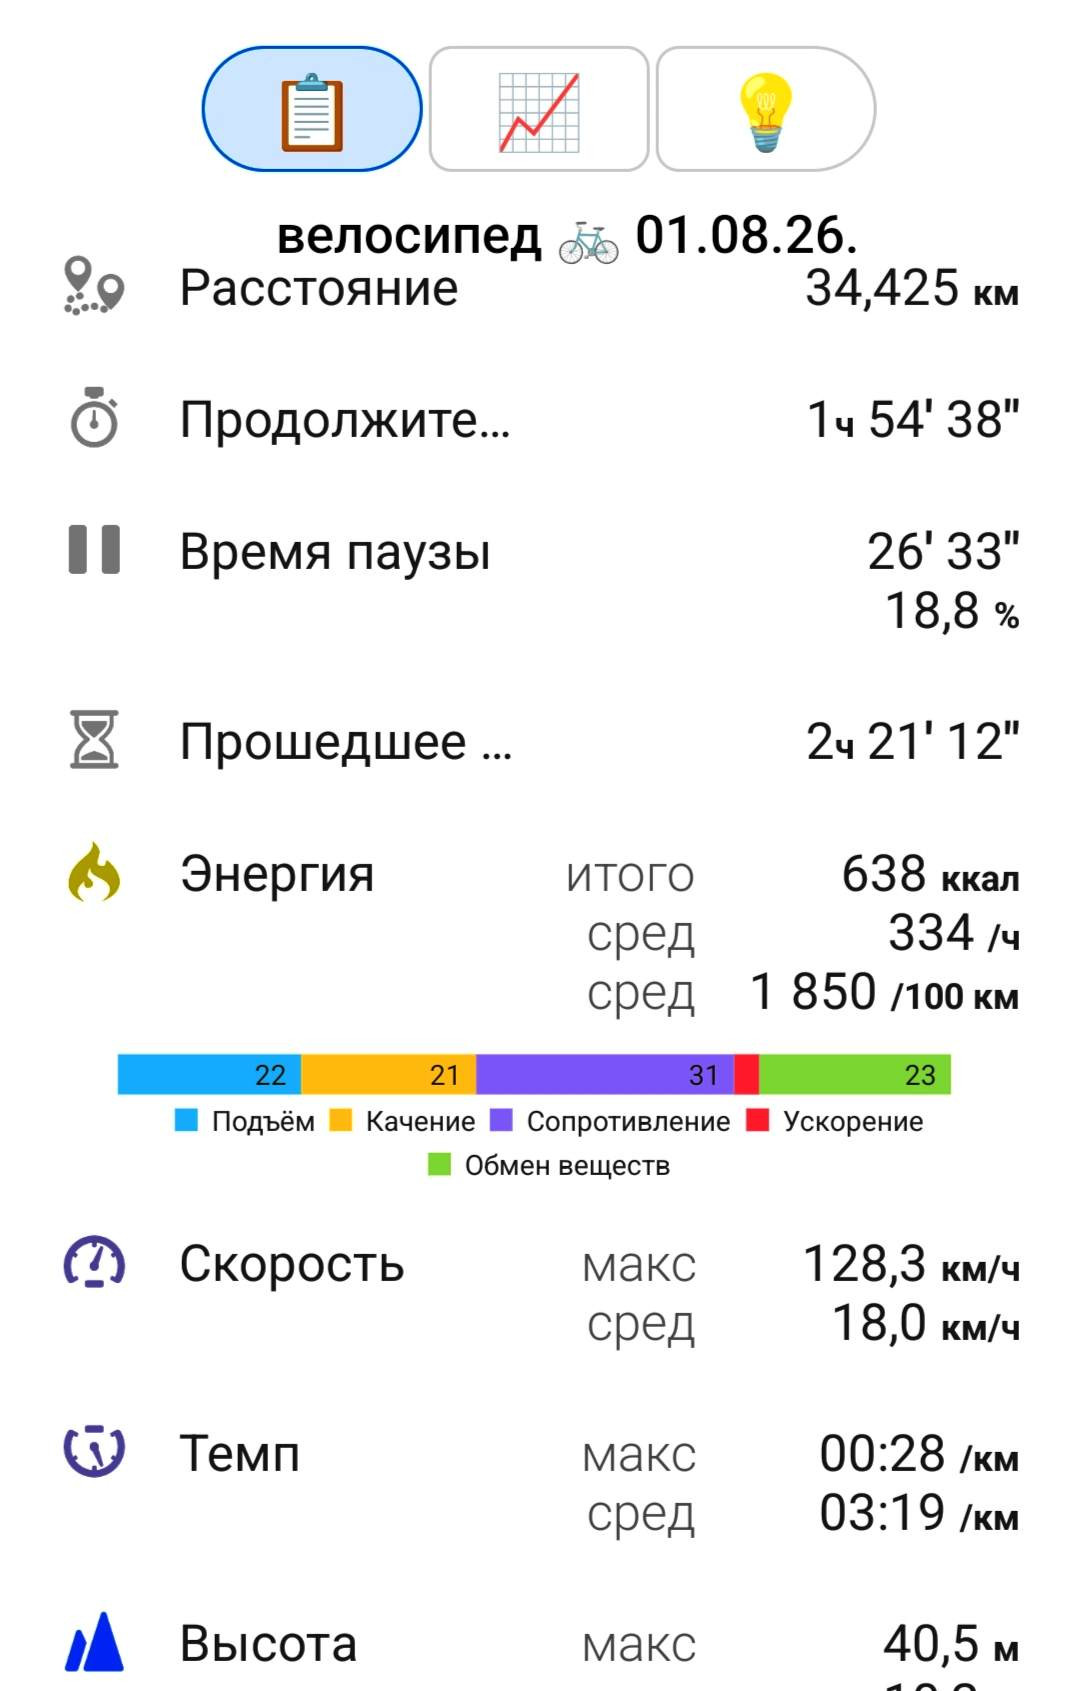Screen dimensions: 1079x1691
Task: Tap the truncated Продолжите… label
Action: tap(345, 419)
